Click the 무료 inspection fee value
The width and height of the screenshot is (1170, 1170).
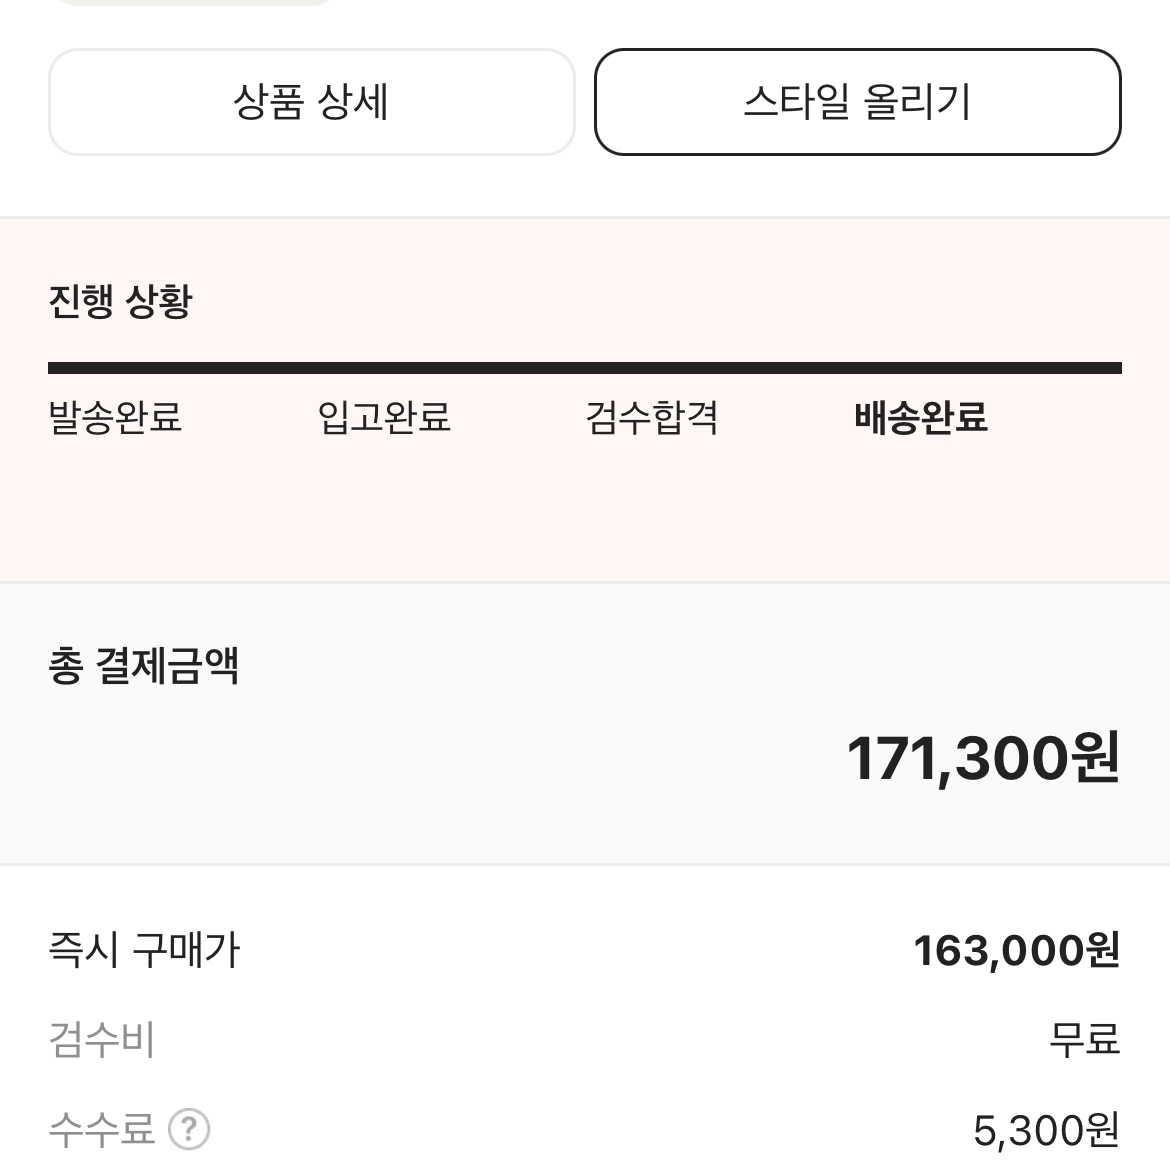pyautogui.click(x=1085, y=1039)
